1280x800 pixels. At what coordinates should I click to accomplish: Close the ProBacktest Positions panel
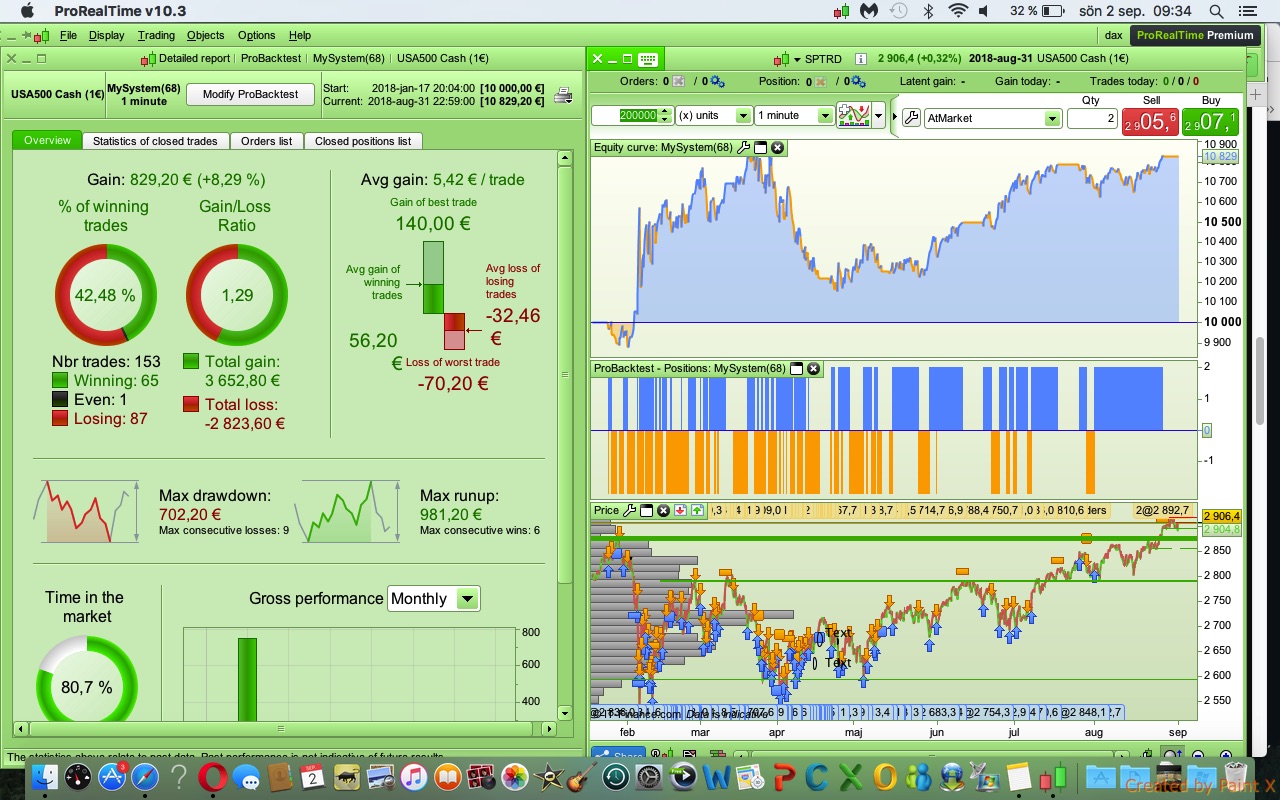point(813,368)
